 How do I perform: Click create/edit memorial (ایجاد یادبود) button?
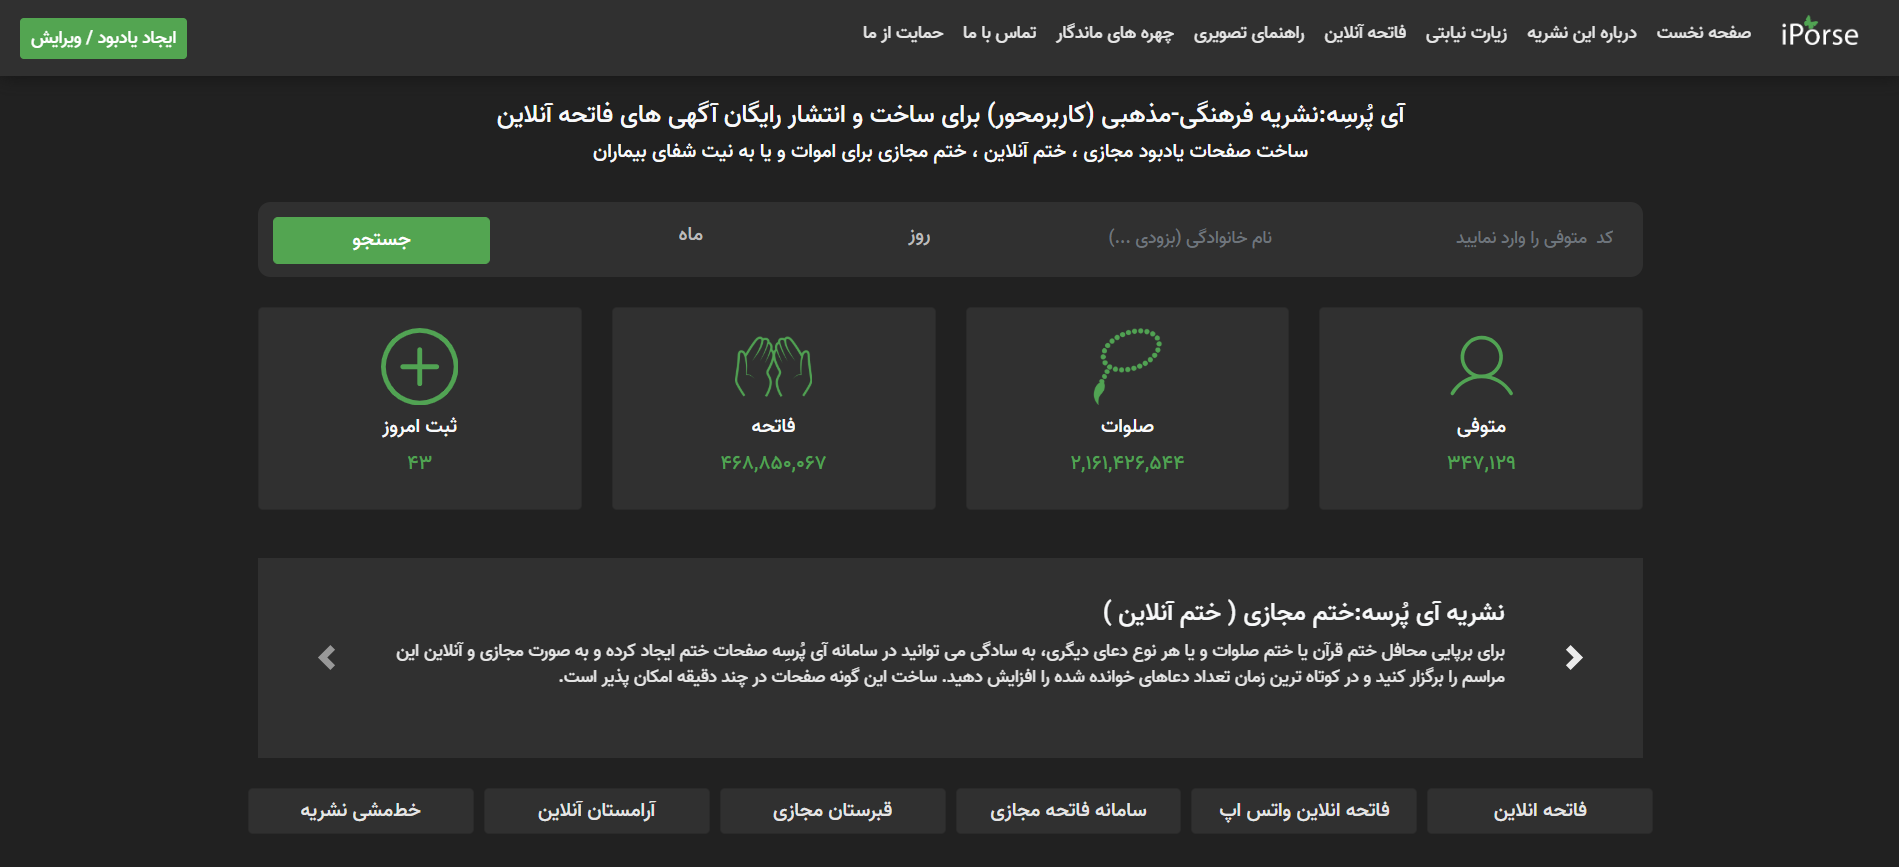tap(103, 38)
